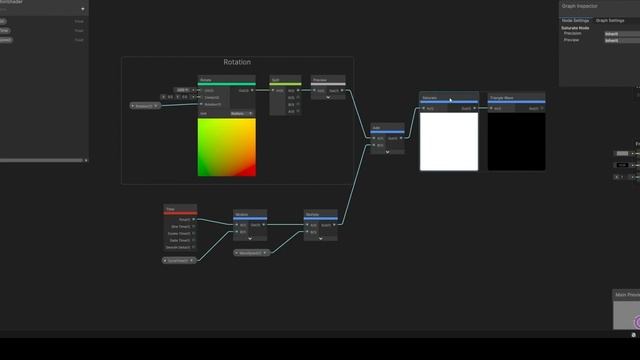The width and height of the screenshot is (640, 360).
Task: Click the Out port of the Preview node
Action: (x=342, y=90)
